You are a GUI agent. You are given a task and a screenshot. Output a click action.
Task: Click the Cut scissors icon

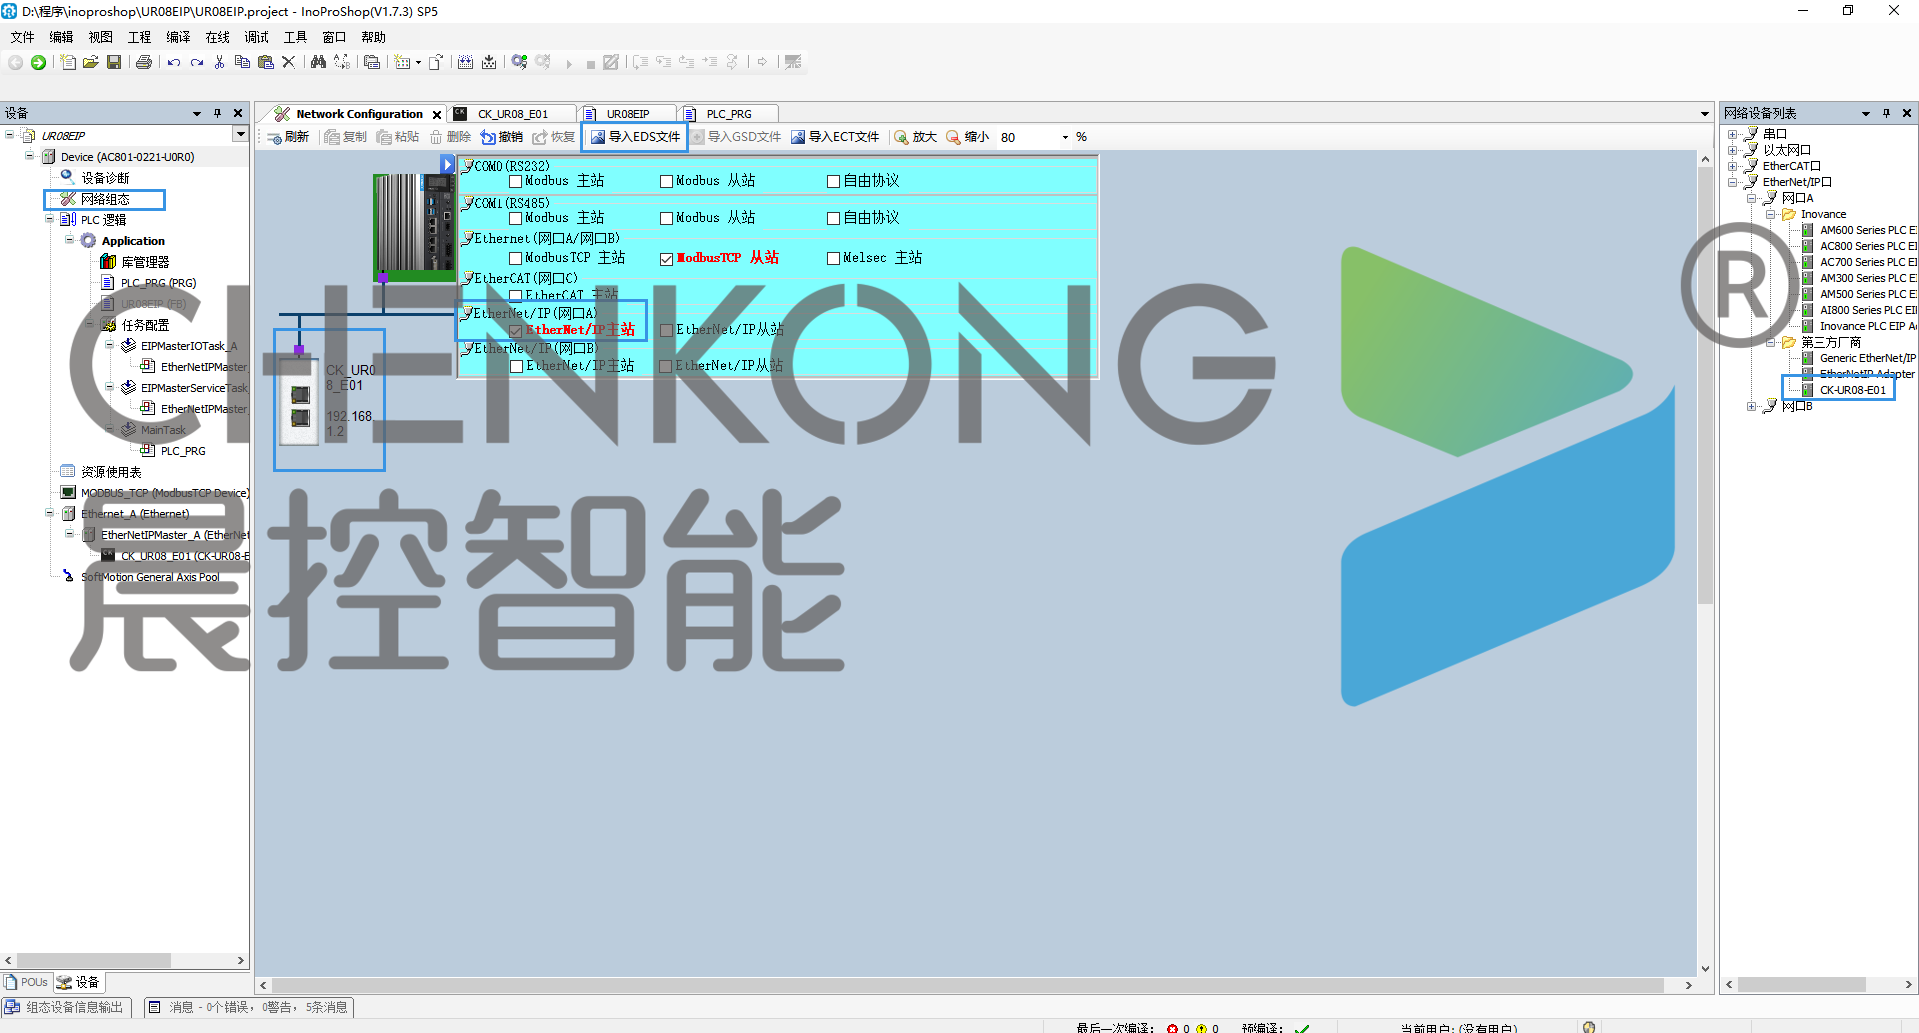pos(219,62)
